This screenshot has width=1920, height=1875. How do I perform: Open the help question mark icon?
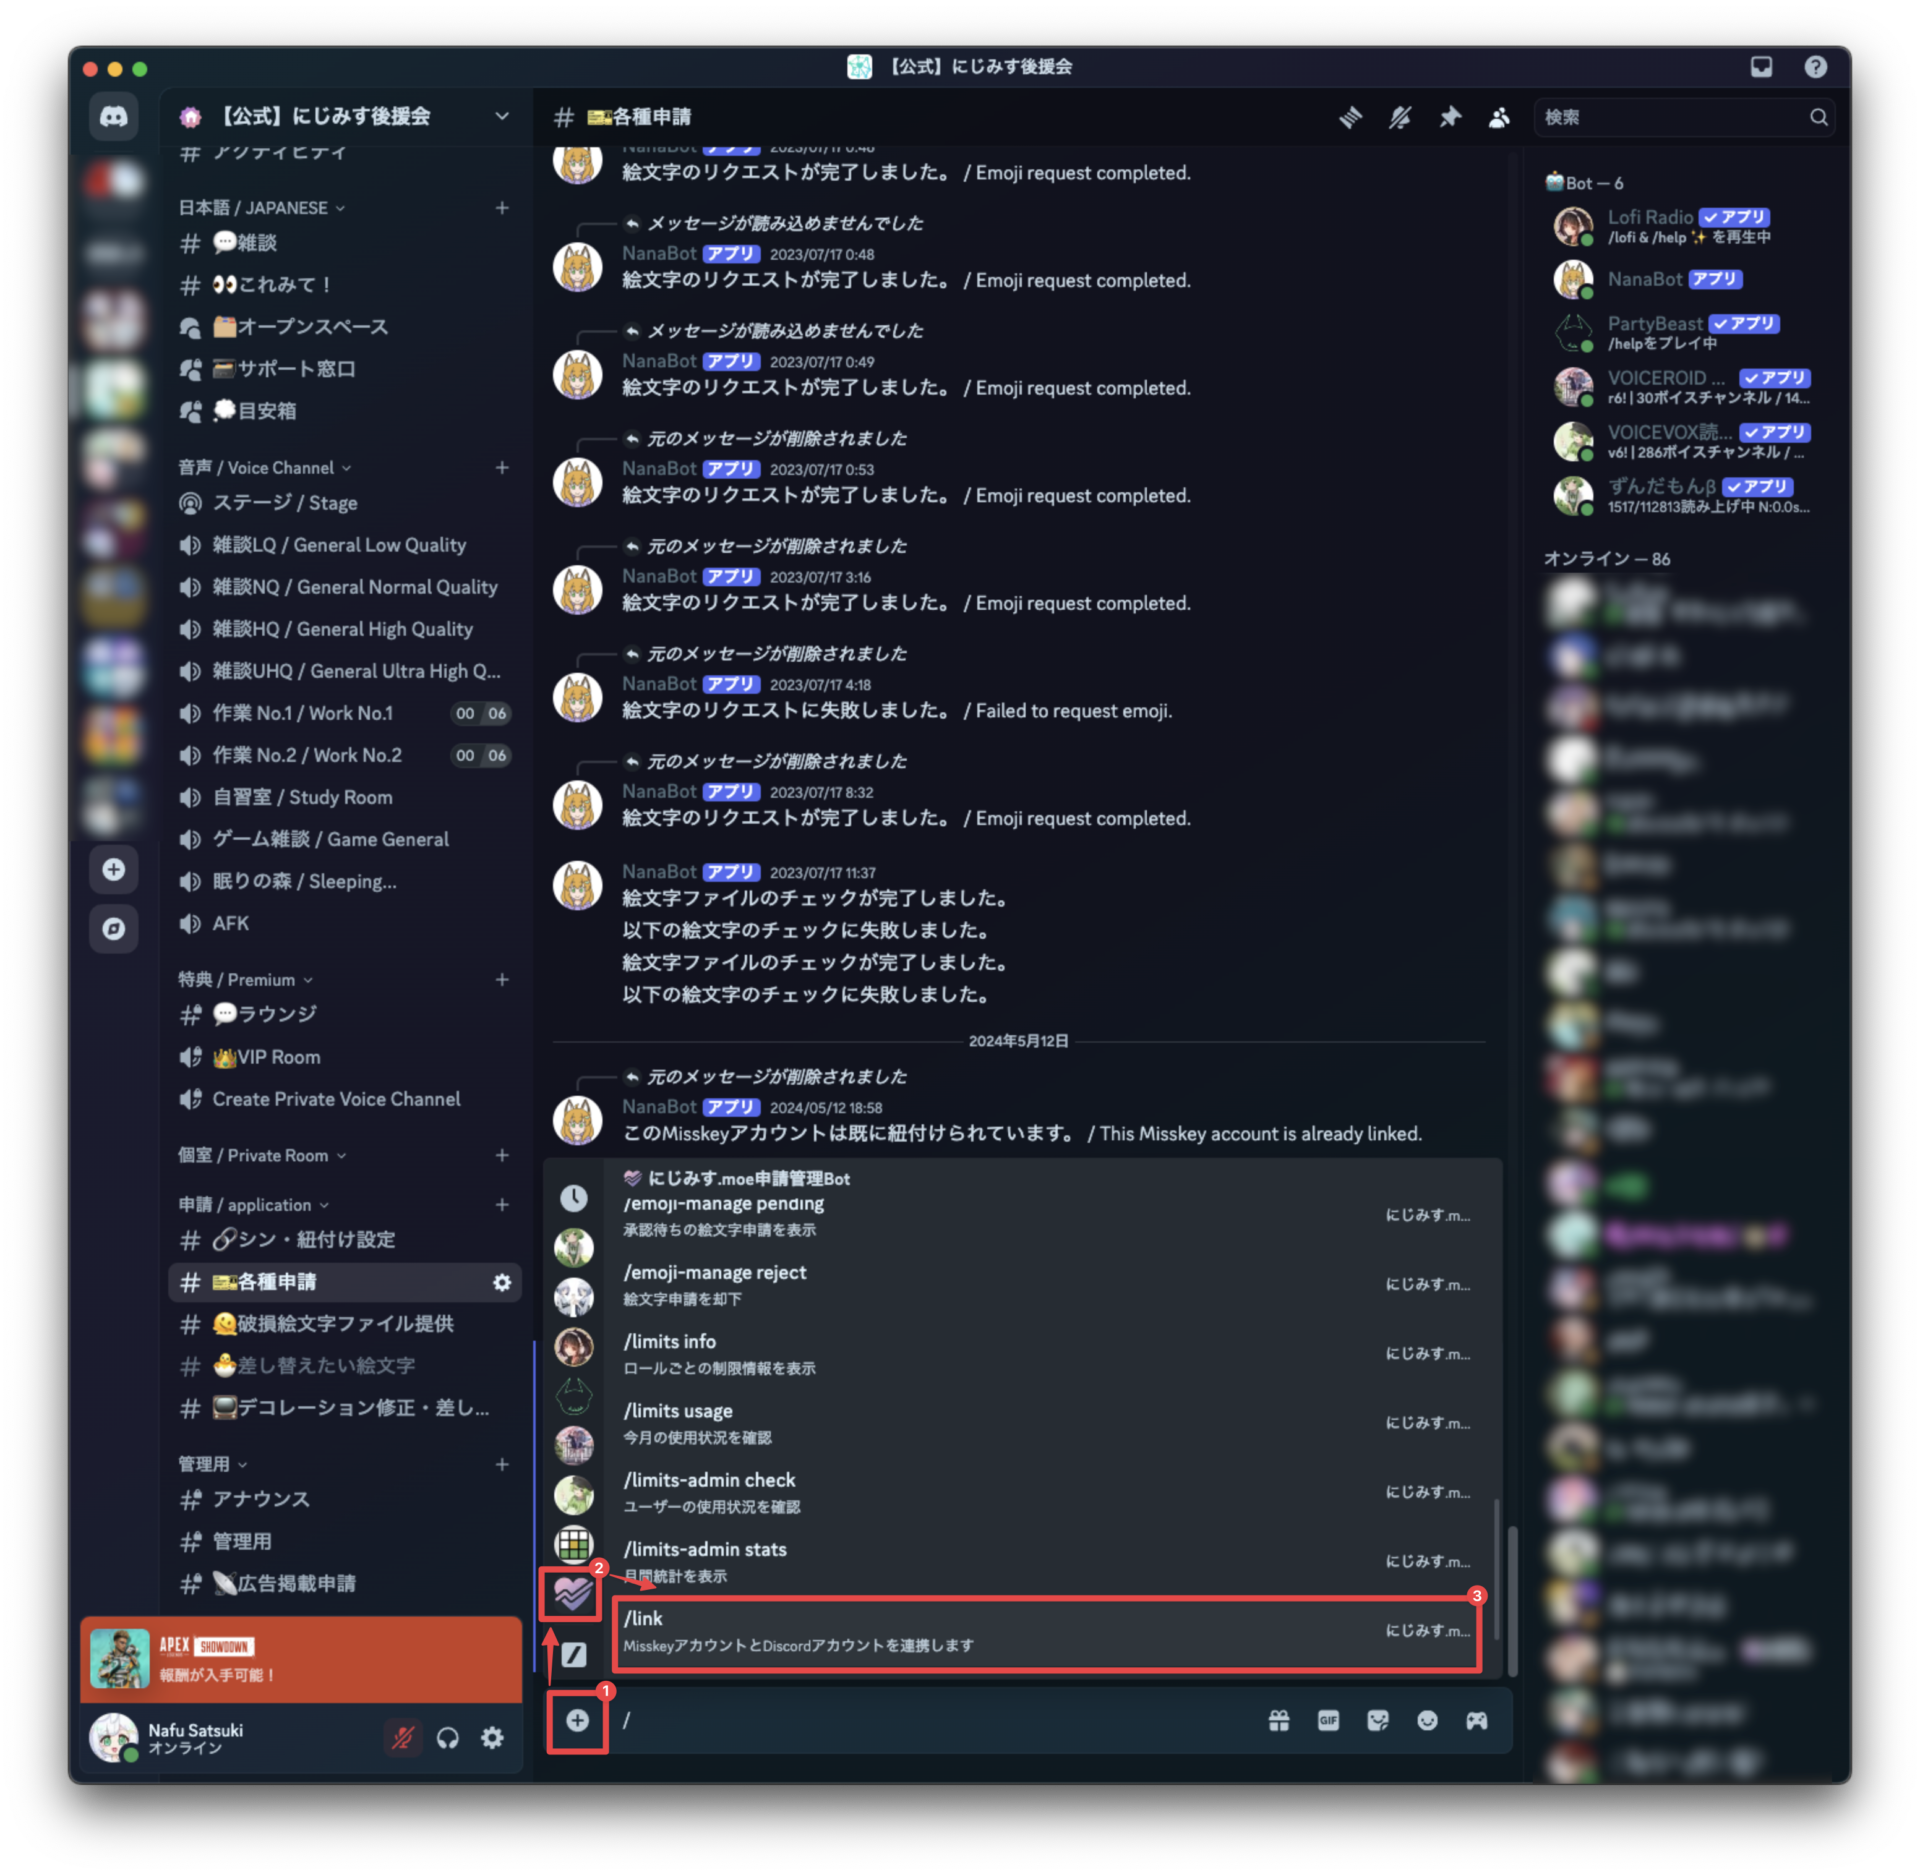point(1815,67)
